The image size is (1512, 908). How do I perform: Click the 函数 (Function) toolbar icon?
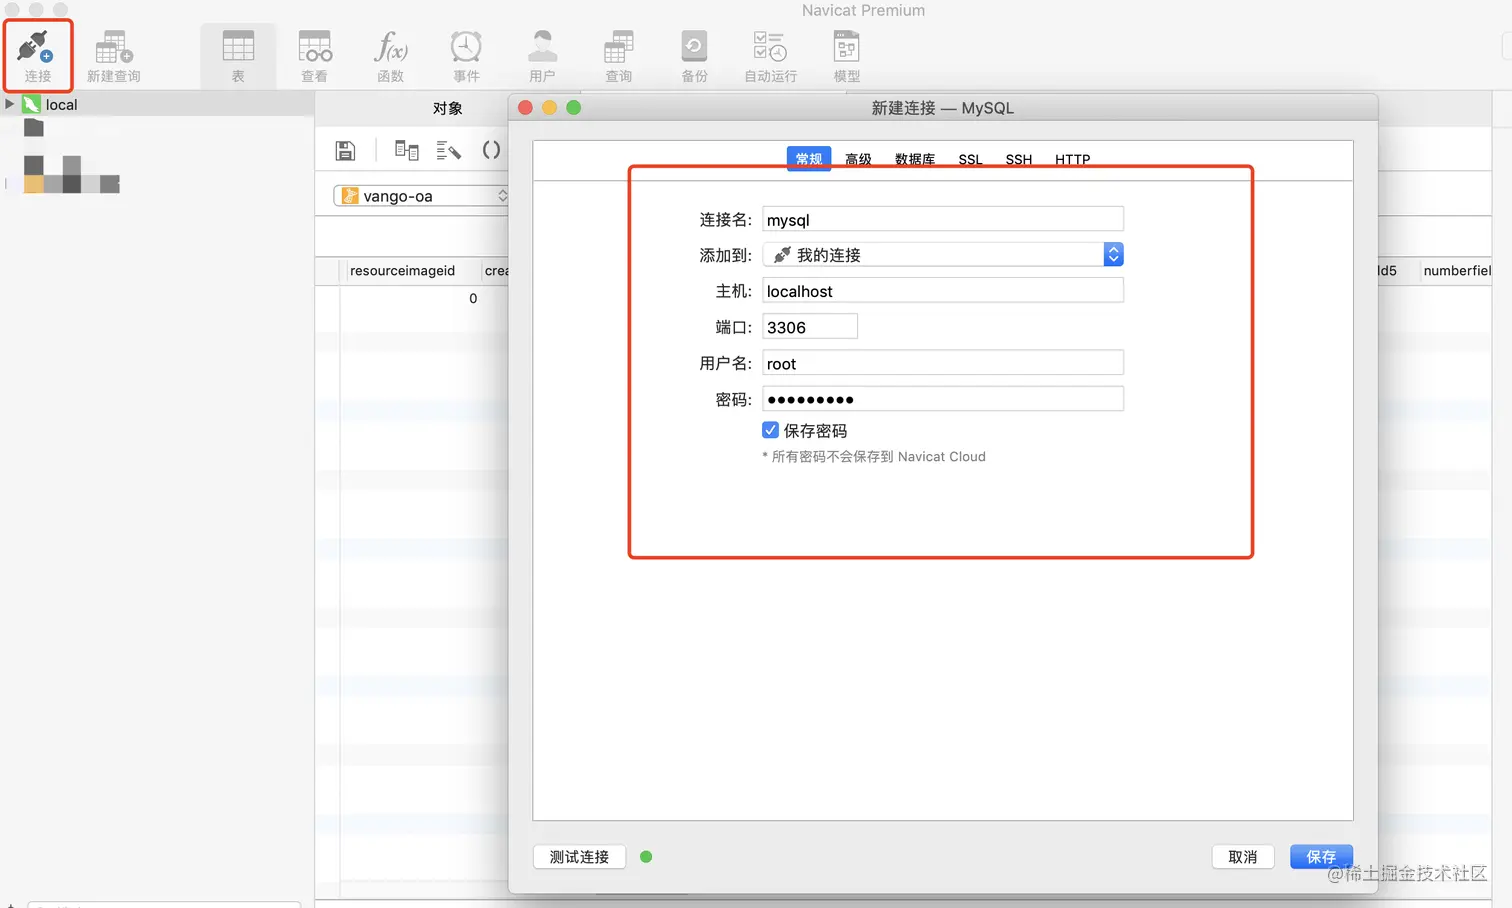(x=391, y=55)
